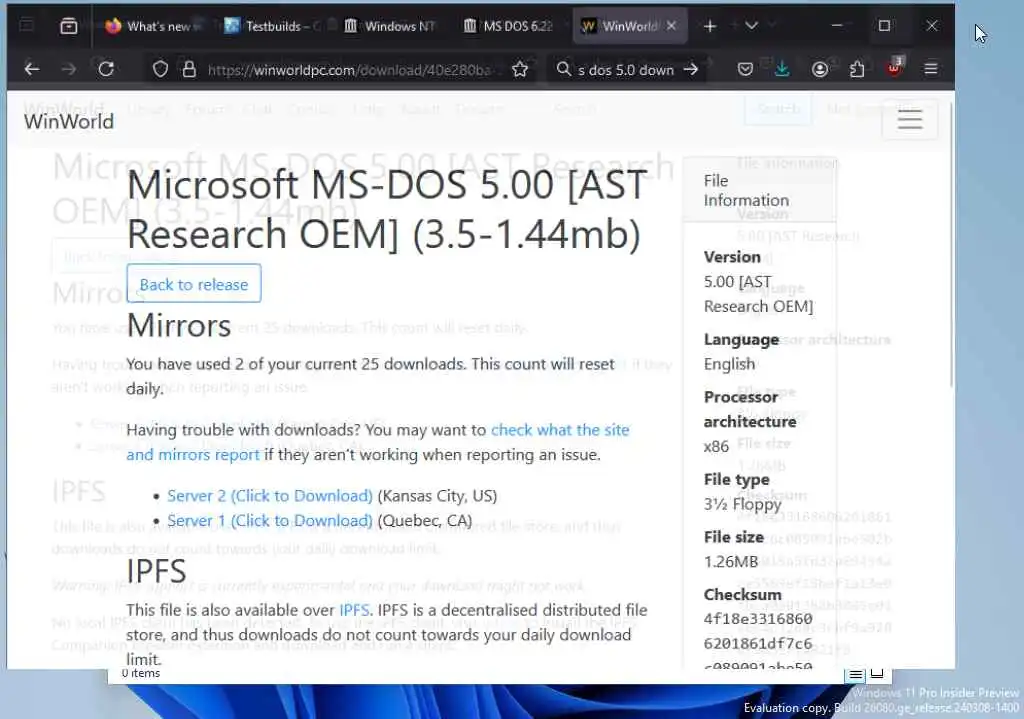Screen dimensions: 1024x719
Task: Switch Explorer window to large icons view
Action: [877, 674]
